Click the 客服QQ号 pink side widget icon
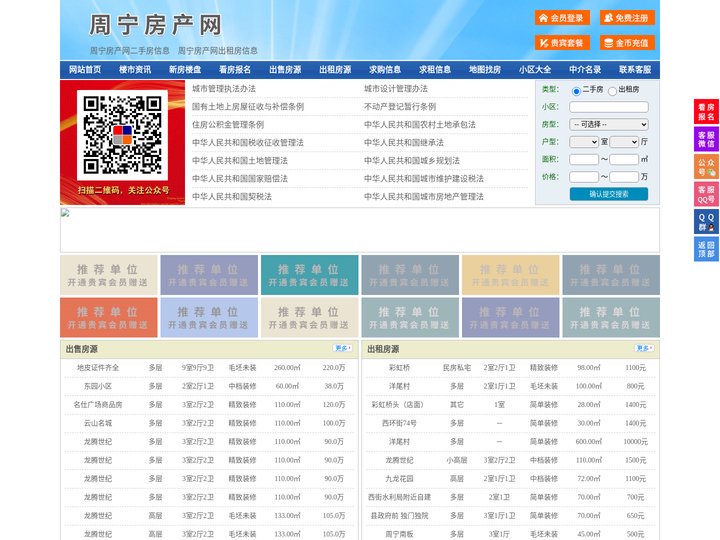 (706, 194)
